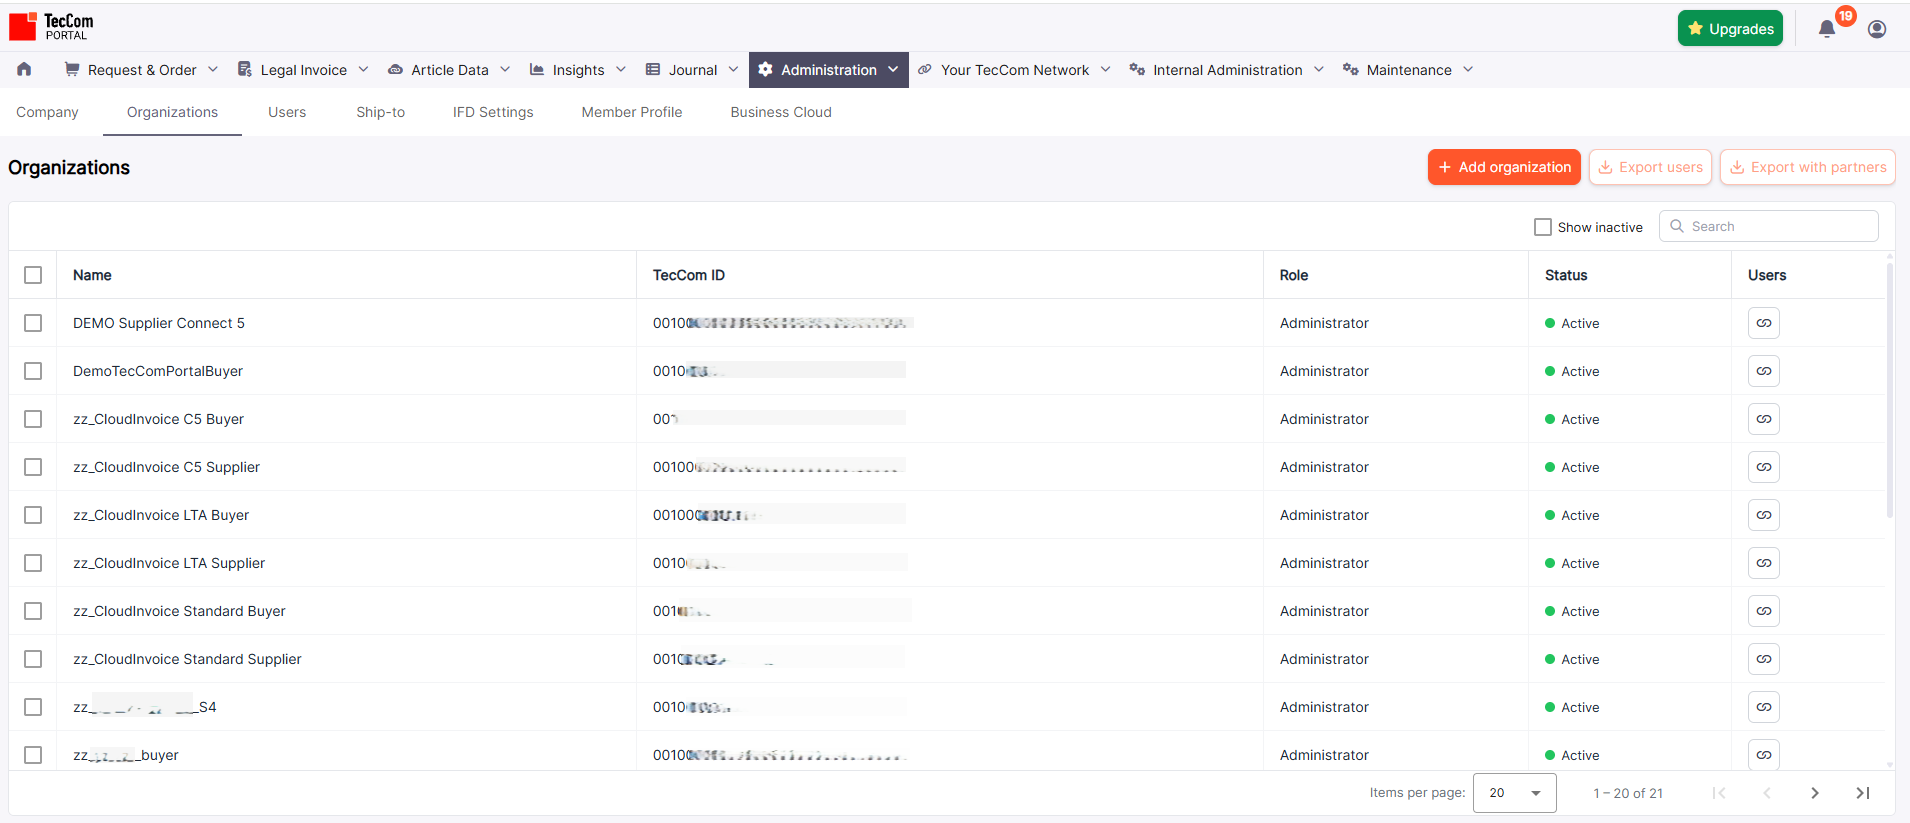
Task: Open users link for zz_CloudInvoice C5 Buyer
Action: tap(1764, 419)
